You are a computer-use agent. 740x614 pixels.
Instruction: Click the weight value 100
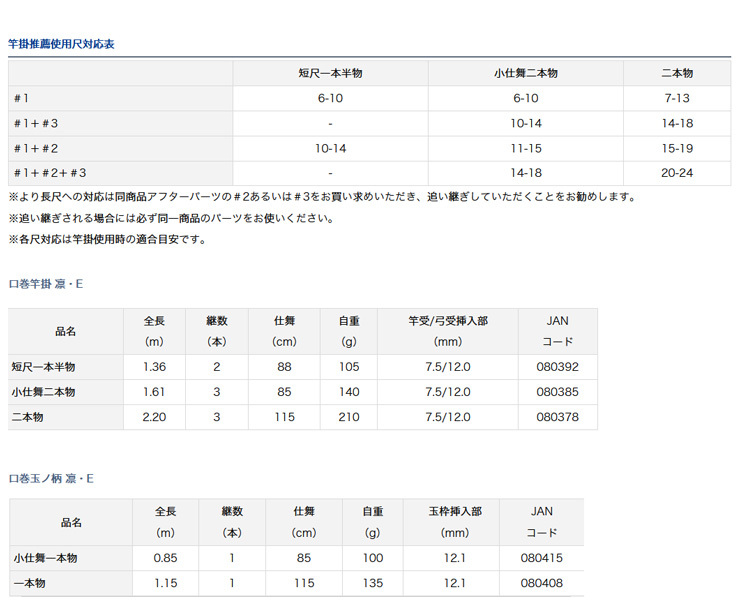(373, 558)
